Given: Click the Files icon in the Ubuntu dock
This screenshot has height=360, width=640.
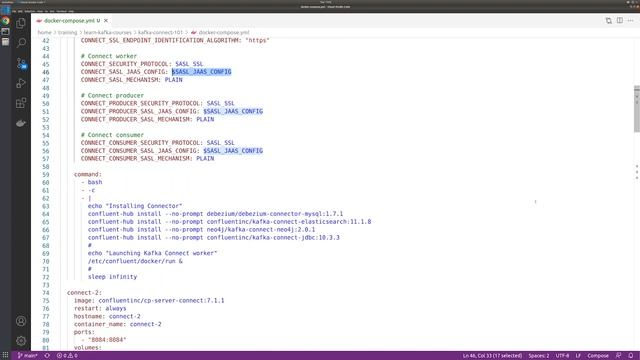Looking at the screenshot, I should (5, 42).
